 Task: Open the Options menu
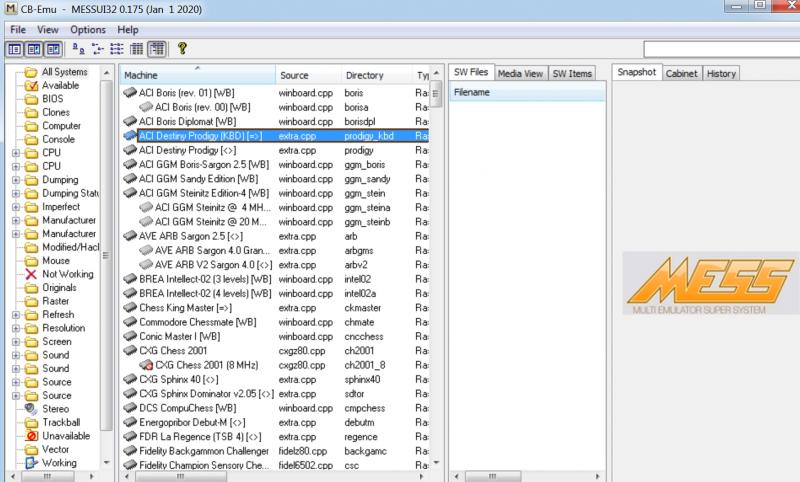tap(87, 30)
